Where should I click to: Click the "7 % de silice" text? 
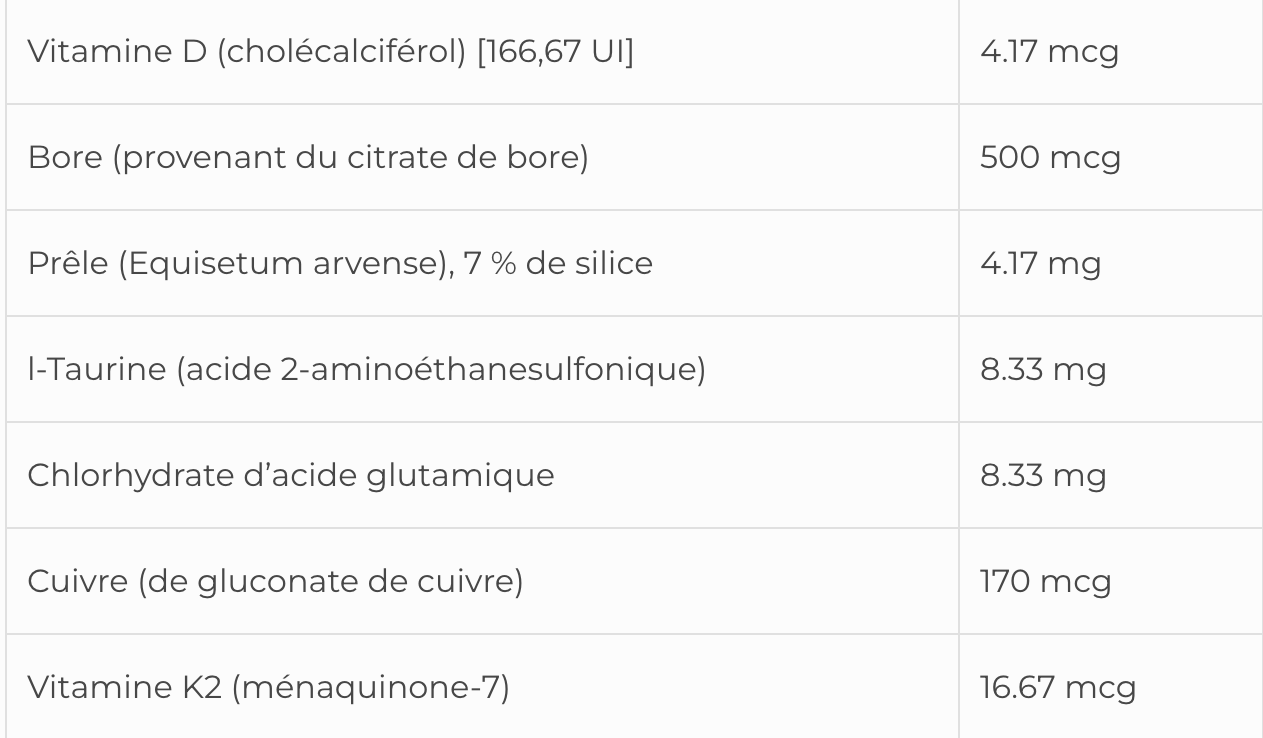558,264
